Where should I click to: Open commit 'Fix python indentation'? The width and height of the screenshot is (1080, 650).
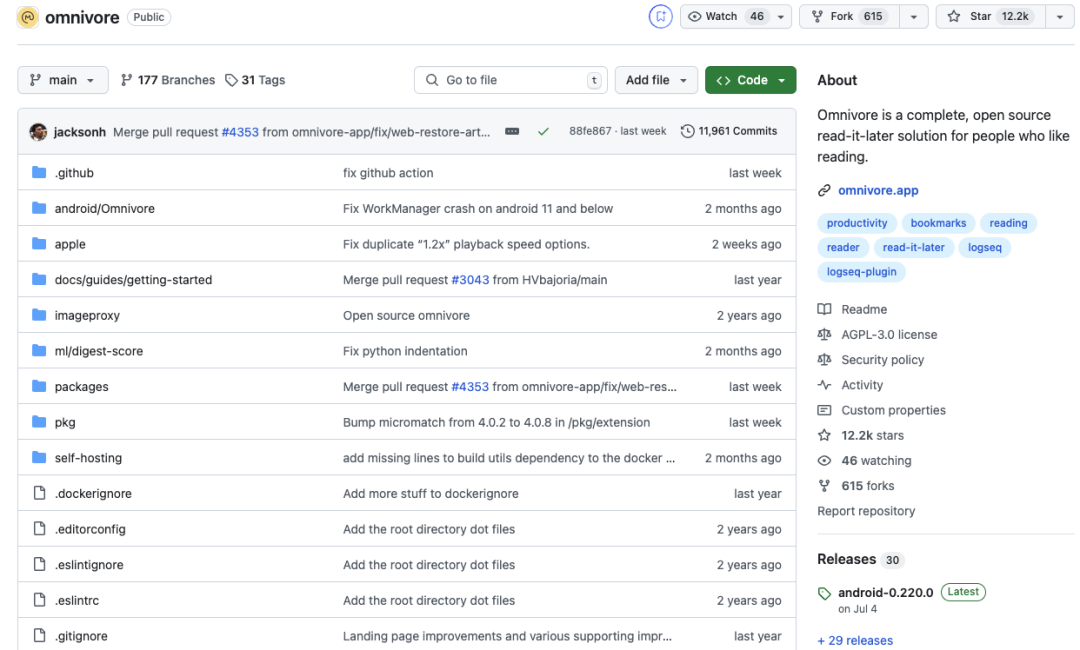405,350
